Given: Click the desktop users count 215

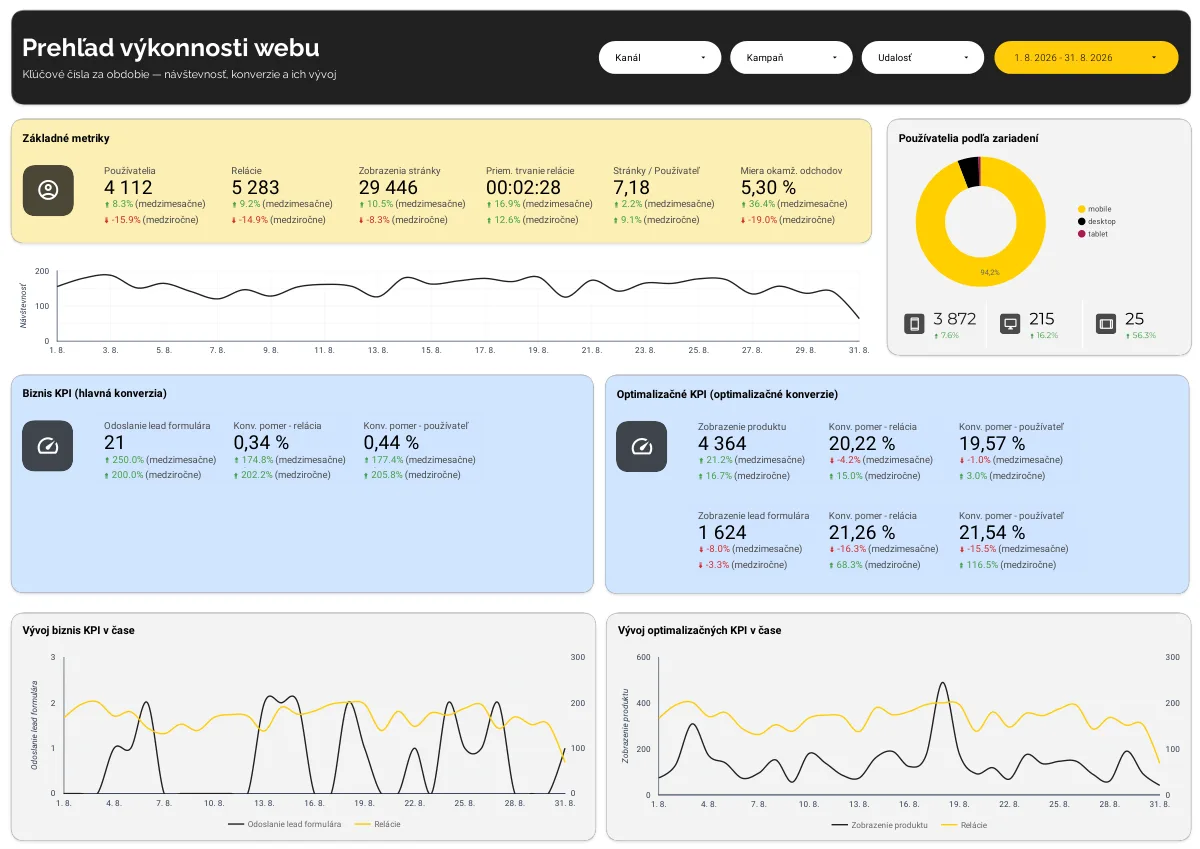Looking at the screenshot, I should click(x=1042, y=319).
